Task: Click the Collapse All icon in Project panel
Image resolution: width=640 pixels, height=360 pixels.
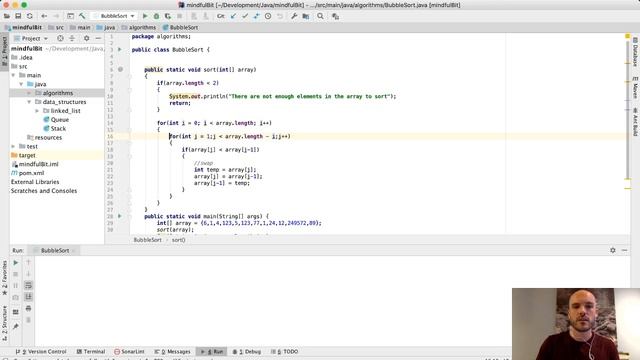Action: tap(72, 38)
